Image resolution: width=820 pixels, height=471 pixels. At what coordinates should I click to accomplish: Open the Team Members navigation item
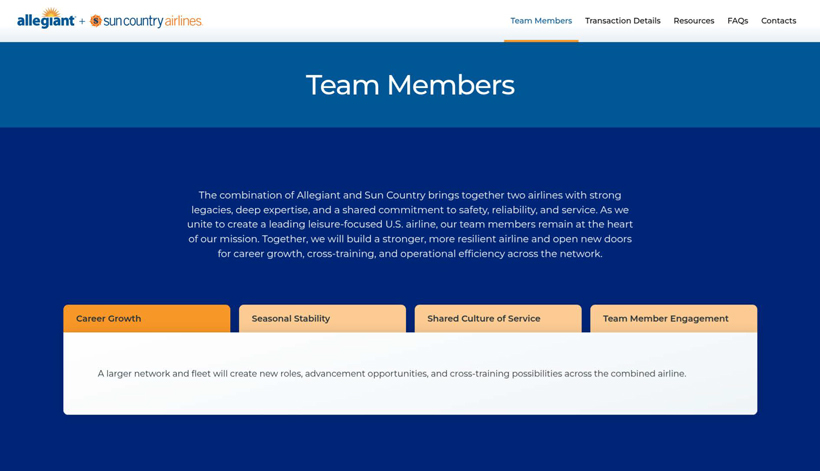(x=541, y=21)
